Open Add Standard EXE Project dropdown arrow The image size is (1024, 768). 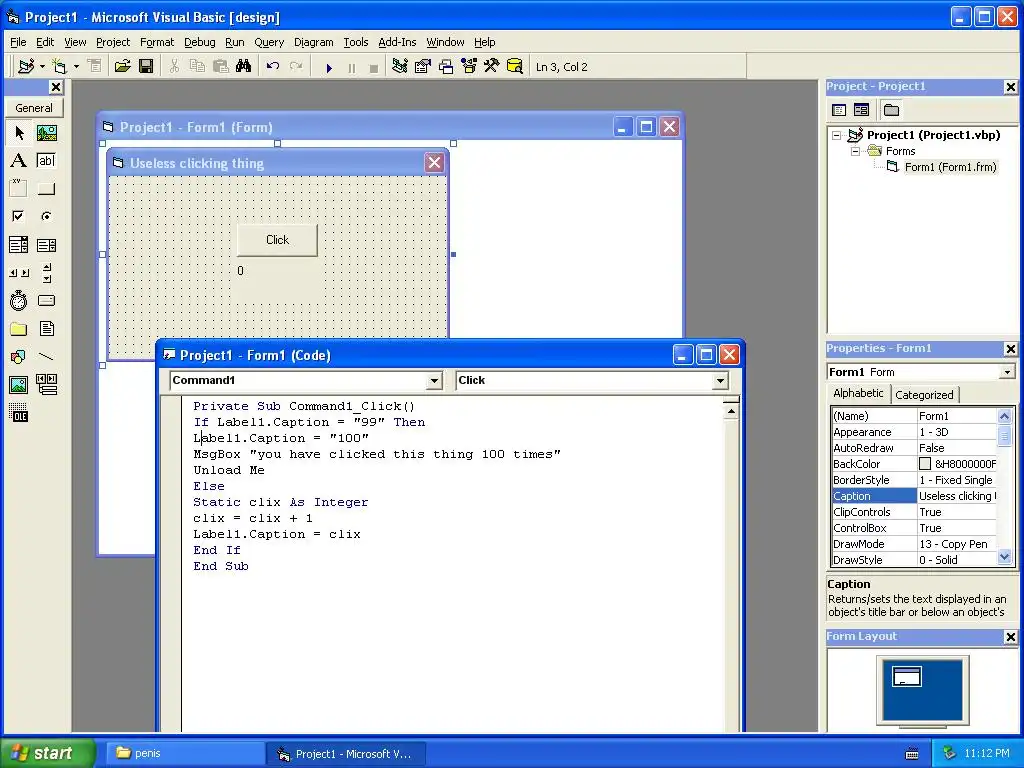tap(42, 66)
